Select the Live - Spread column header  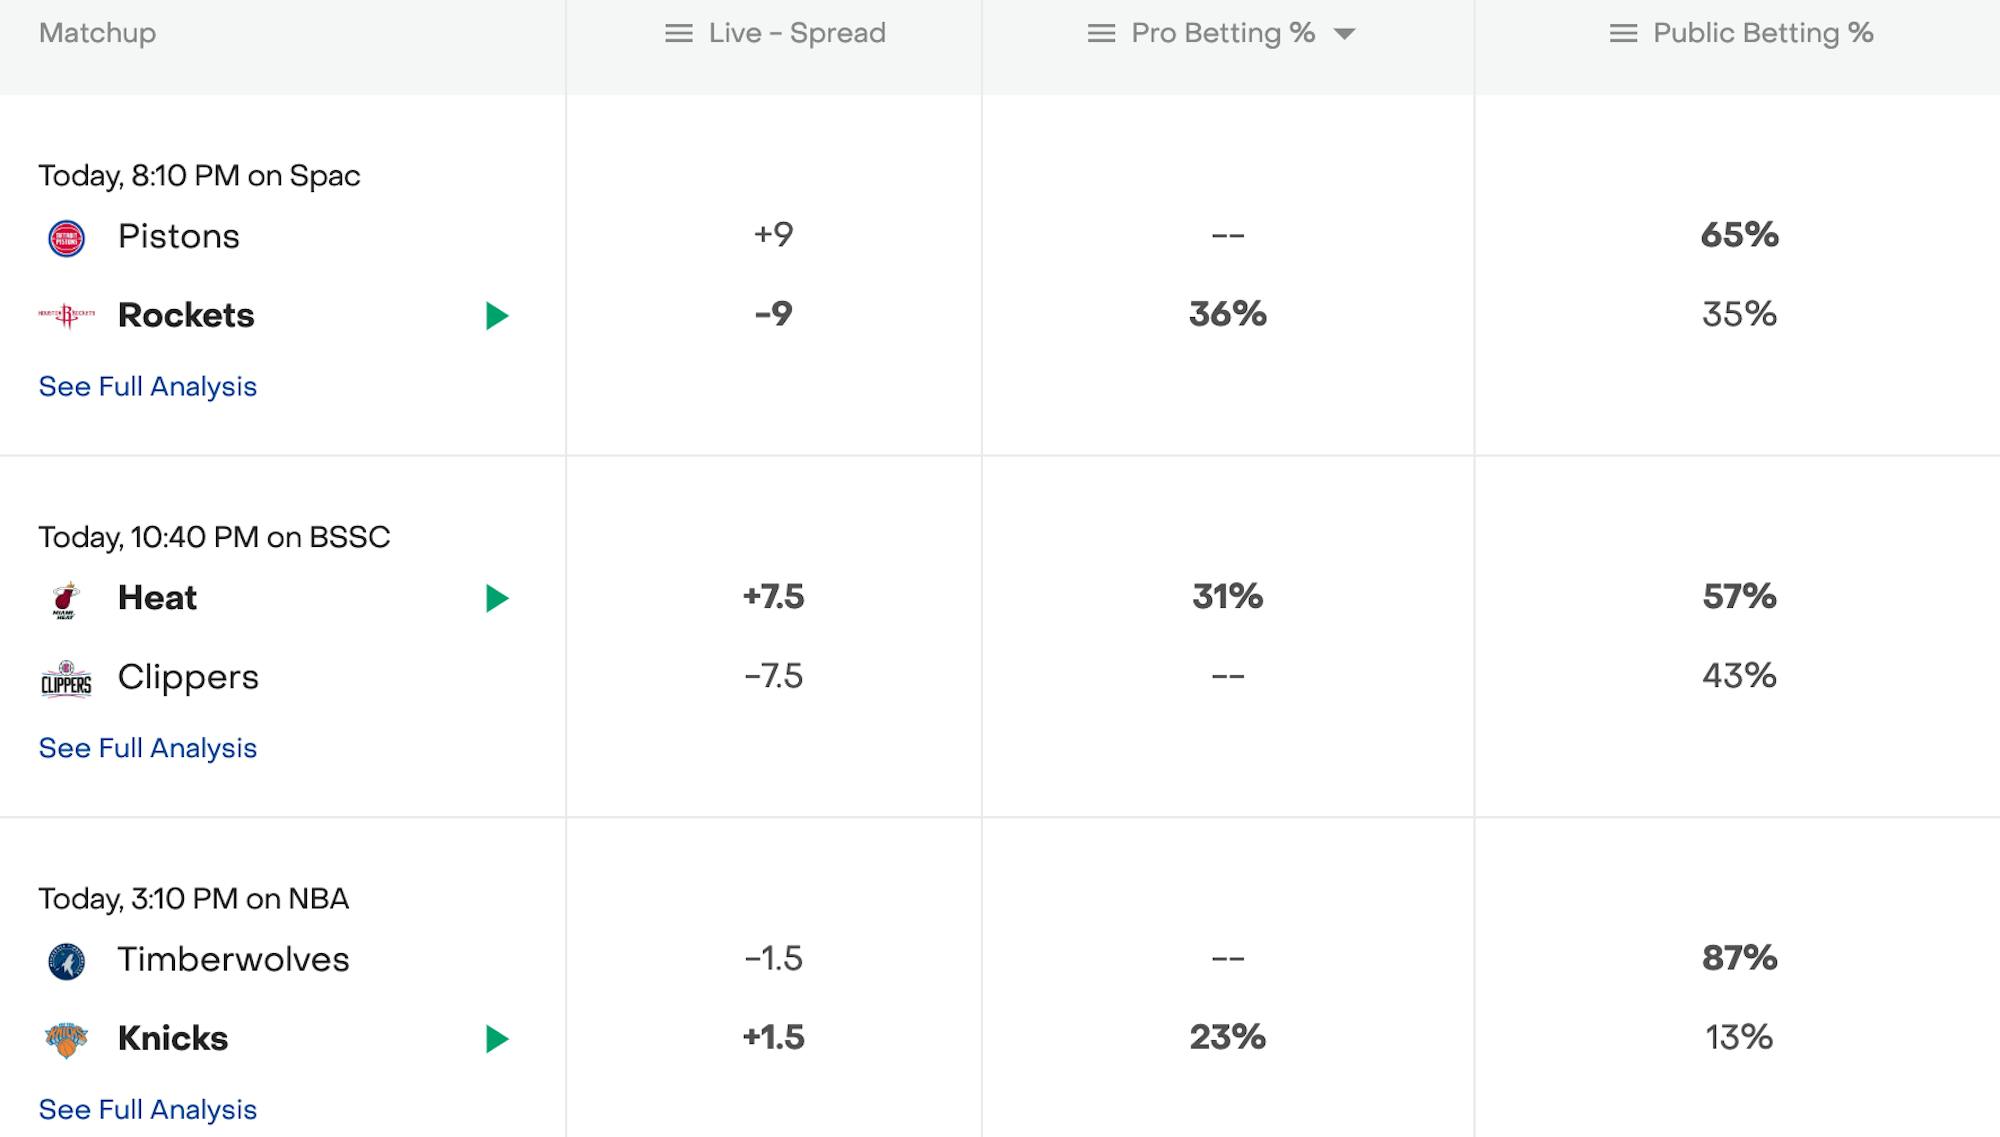797,34
